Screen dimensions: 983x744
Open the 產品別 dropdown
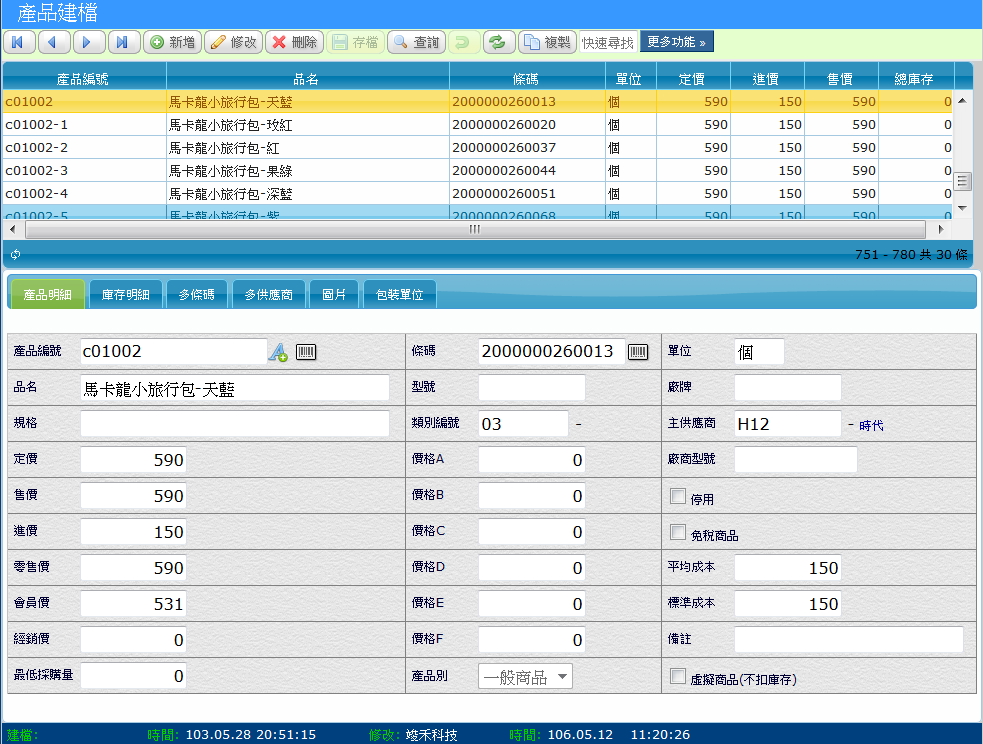(525, 677)
